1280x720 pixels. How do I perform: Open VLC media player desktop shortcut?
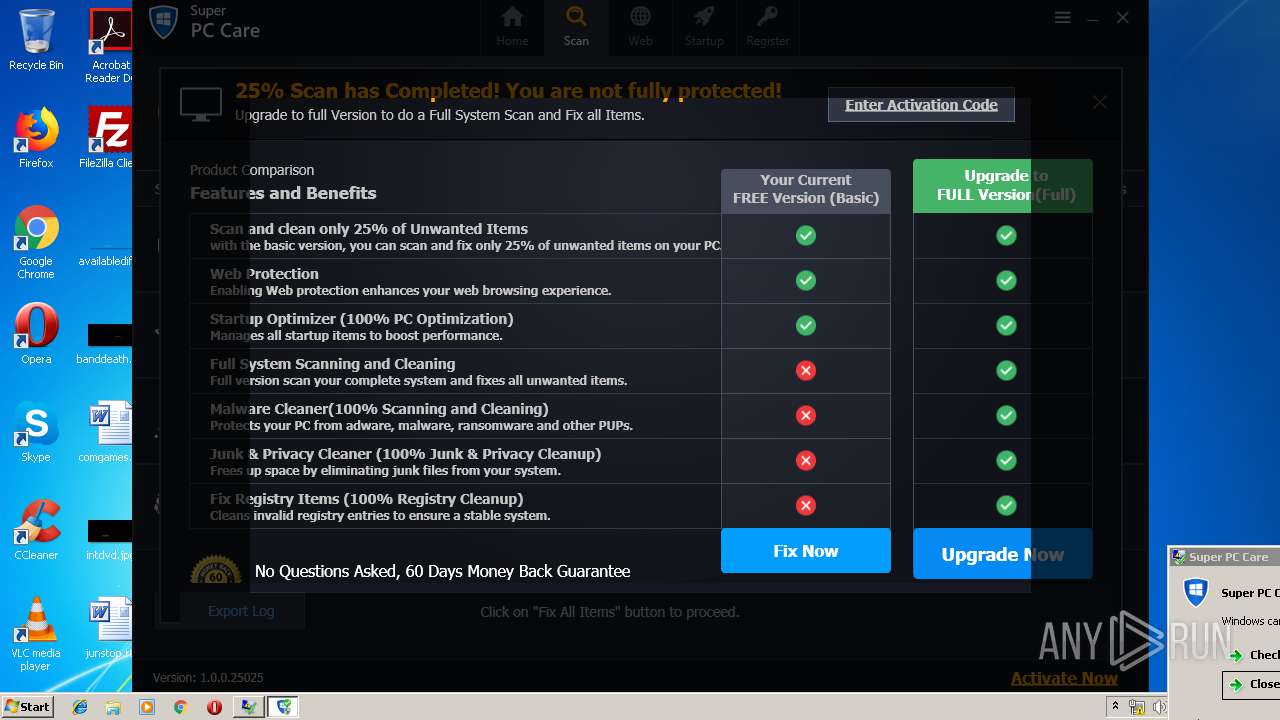36,635
